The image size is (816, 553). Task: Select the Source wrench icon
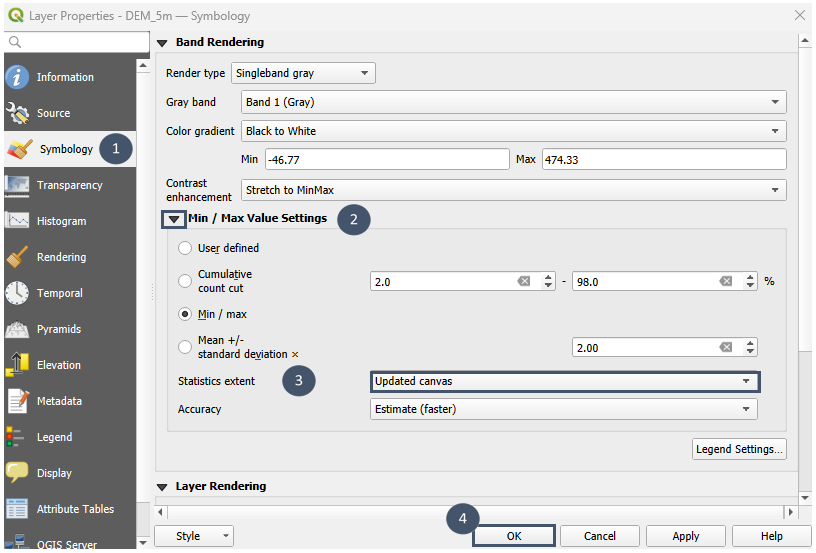[x=18, y=113]
